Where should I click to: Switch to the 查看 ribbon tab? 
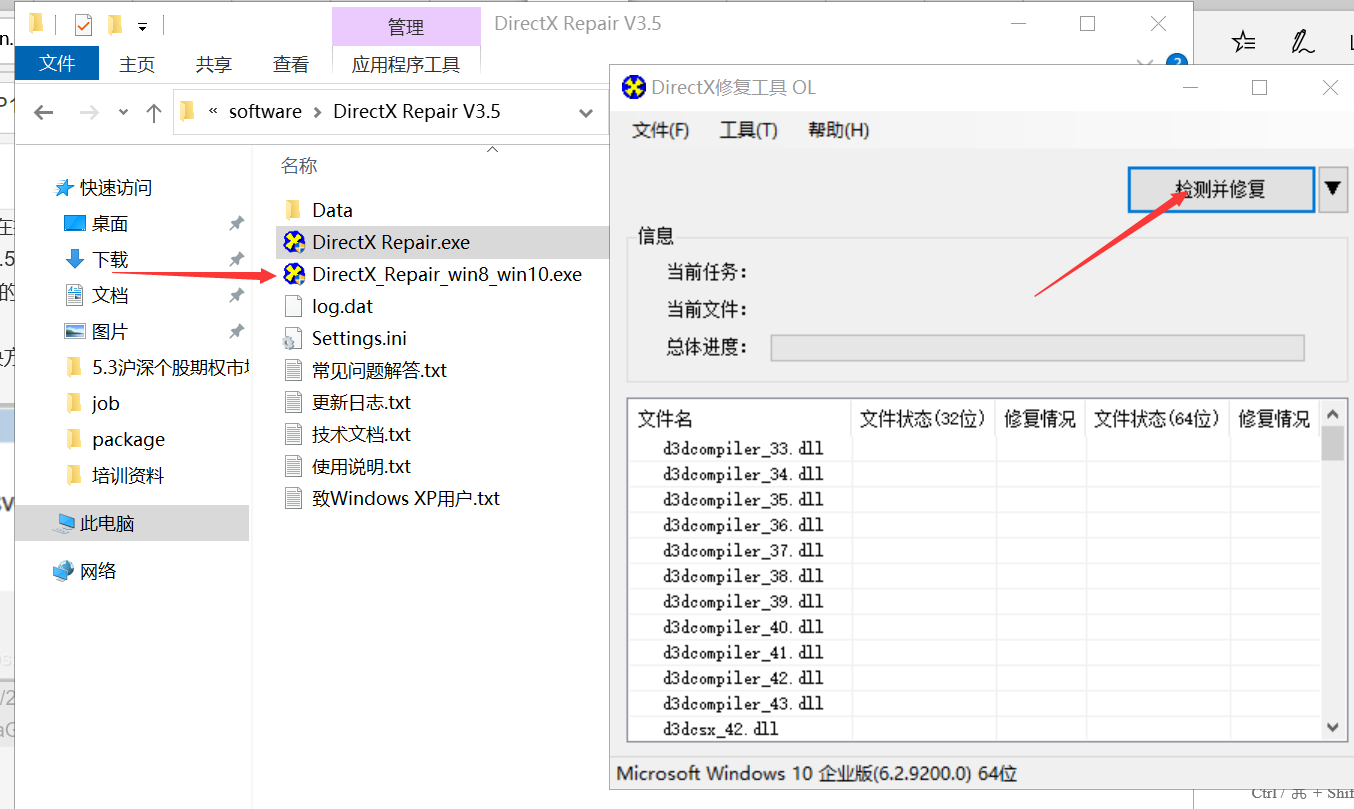tap(291, 64)
